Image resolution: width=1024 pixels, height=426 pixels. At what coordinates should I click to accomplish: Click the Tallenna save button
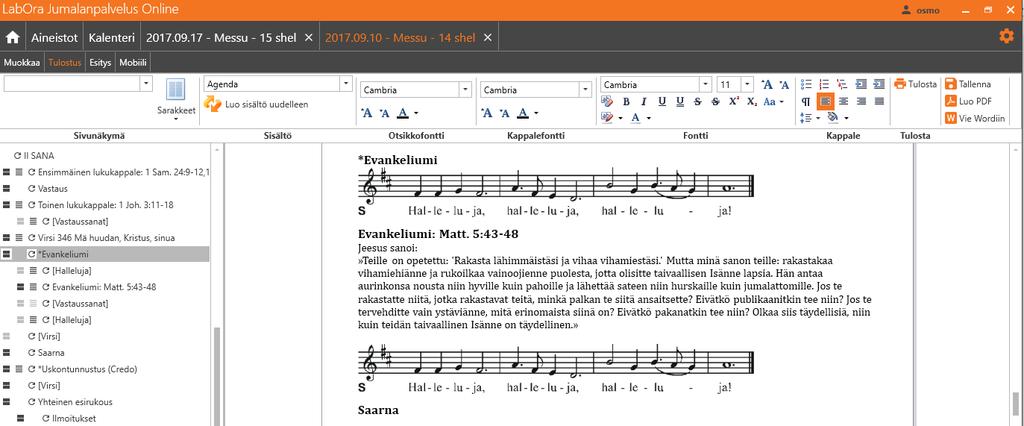click(x=968, y=84)
